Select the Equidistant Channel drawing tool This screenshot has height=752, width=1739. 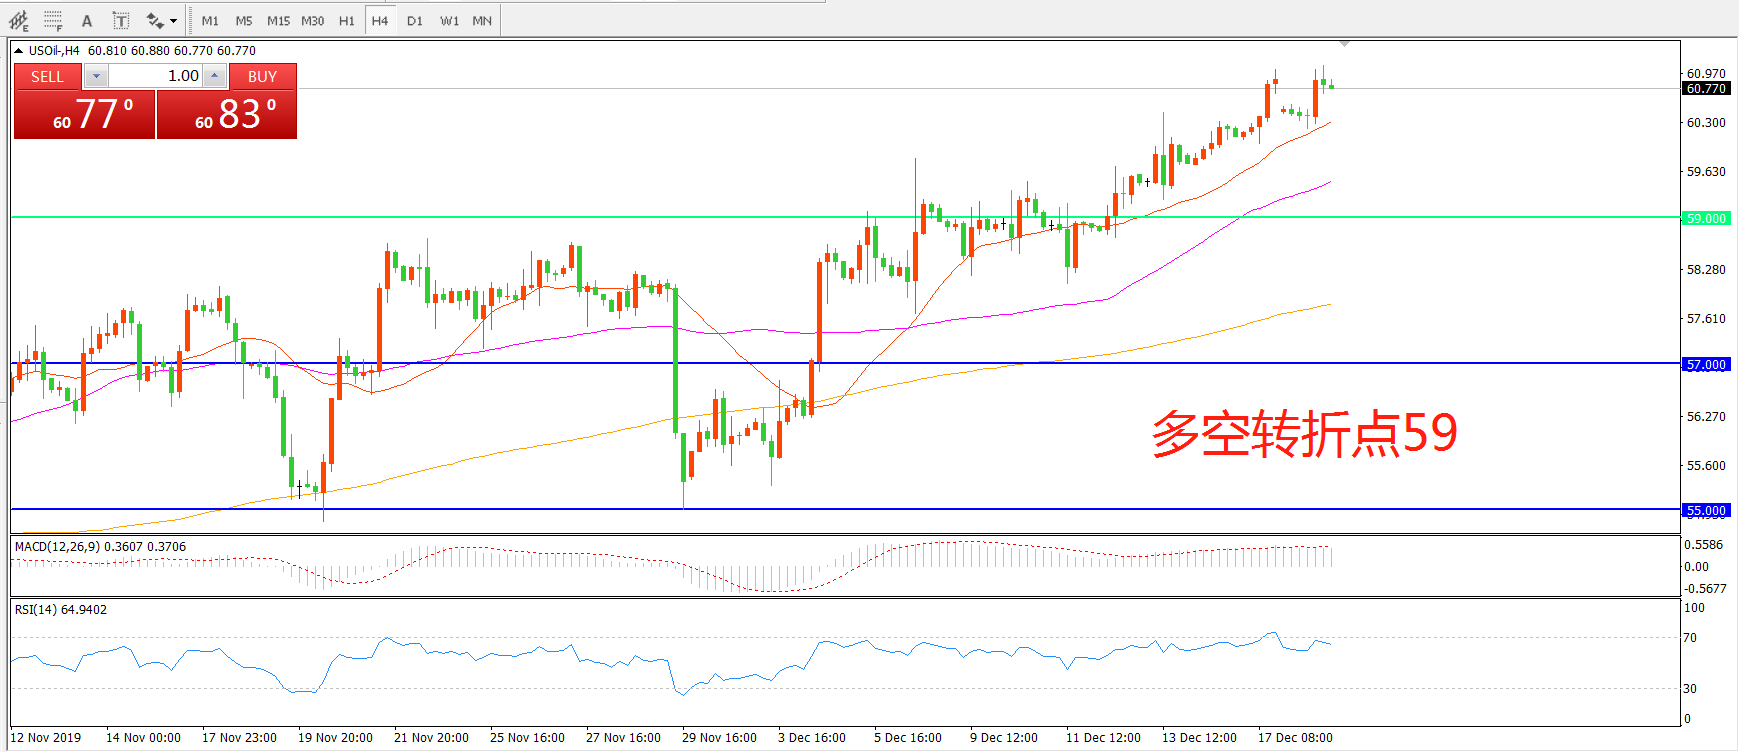click(19, 20)
